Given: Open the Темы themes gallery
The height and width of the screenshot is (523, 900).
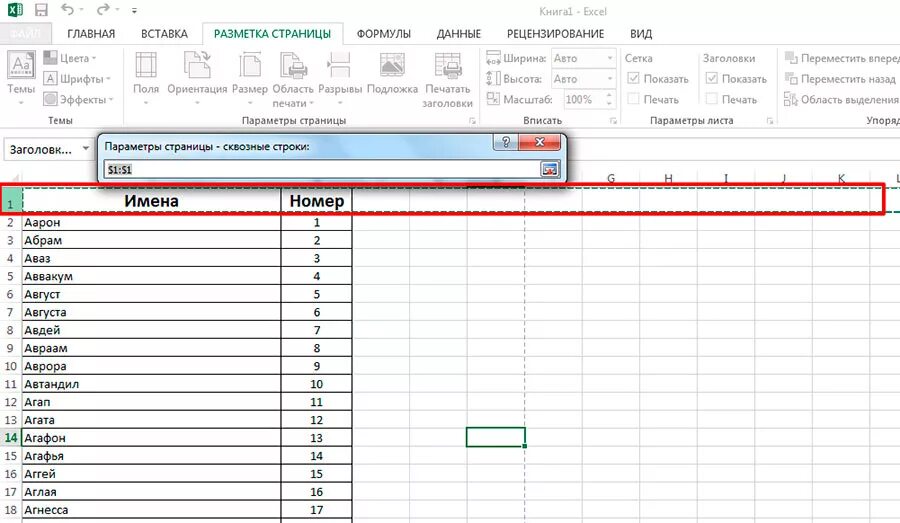Looking at the screenshot, I should tap(21, 78).
